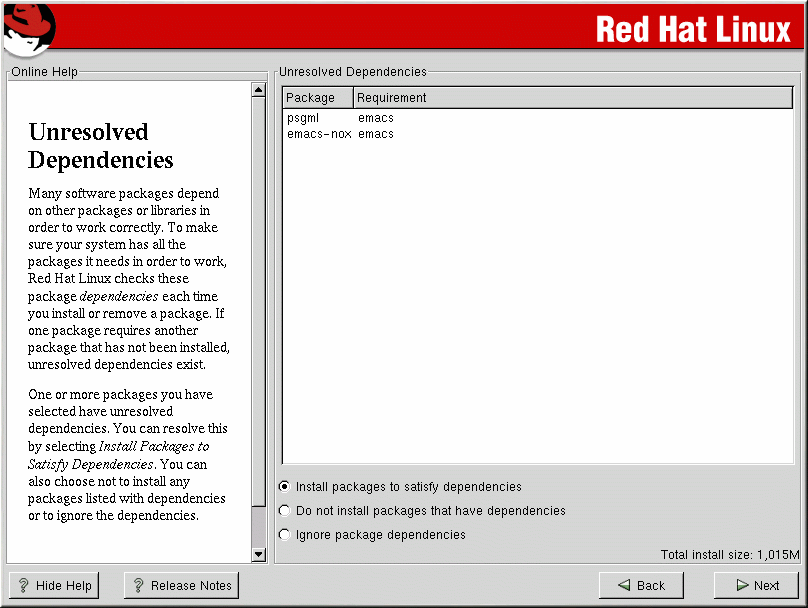Click the question mark Hide Help button
Screen dimensions: 808x608
54,586
